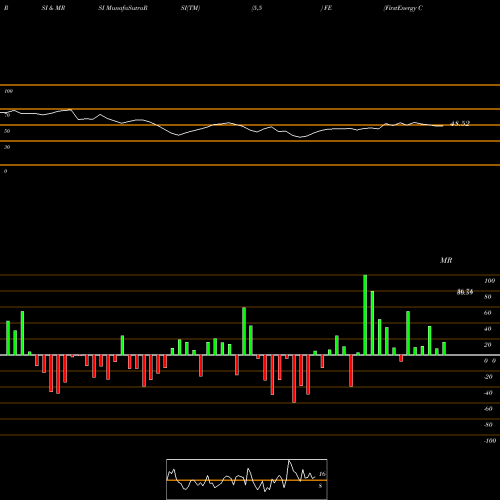Click the "-100" MR axis label
Viewport: 500px width, 500px height.
490,441
